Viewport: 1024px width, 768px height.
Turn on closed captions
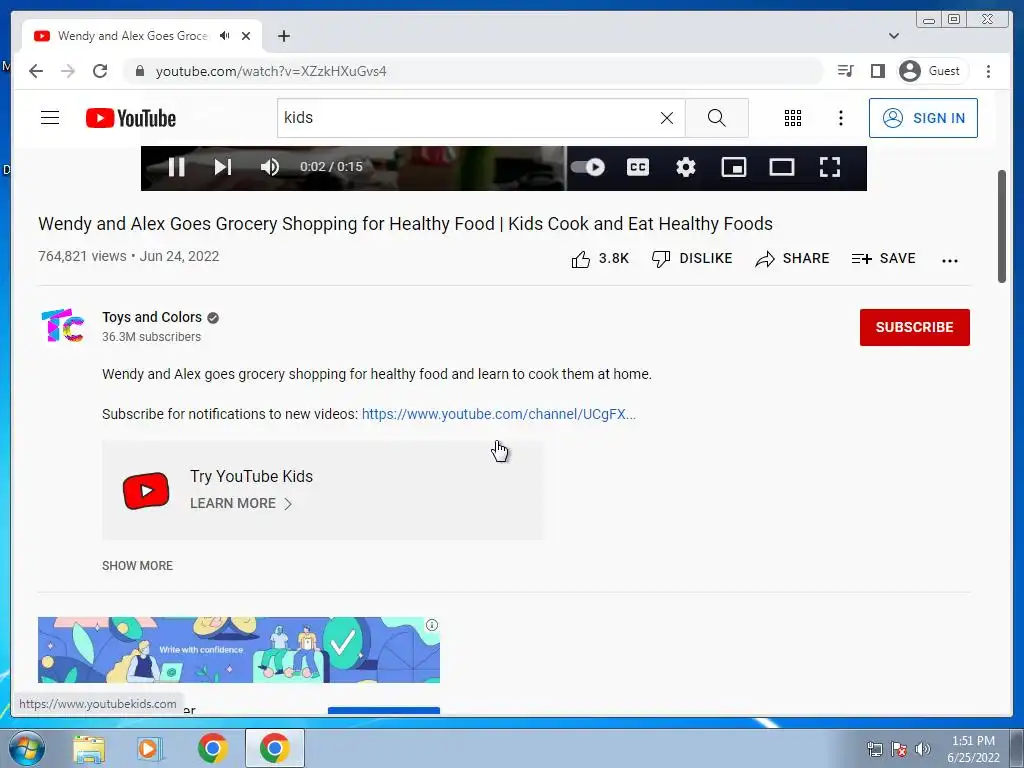[637, 167]
